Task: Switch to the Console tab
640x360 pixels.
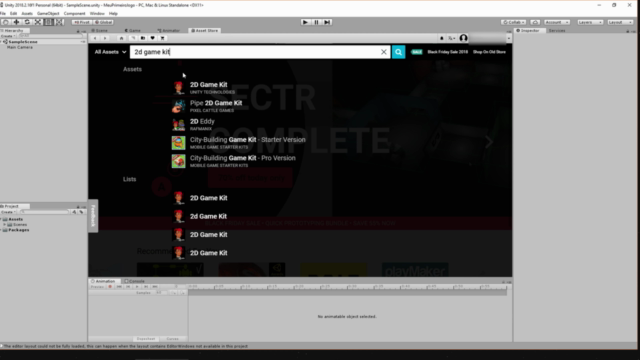Action: pyautogui.click(x=135, y=281)
